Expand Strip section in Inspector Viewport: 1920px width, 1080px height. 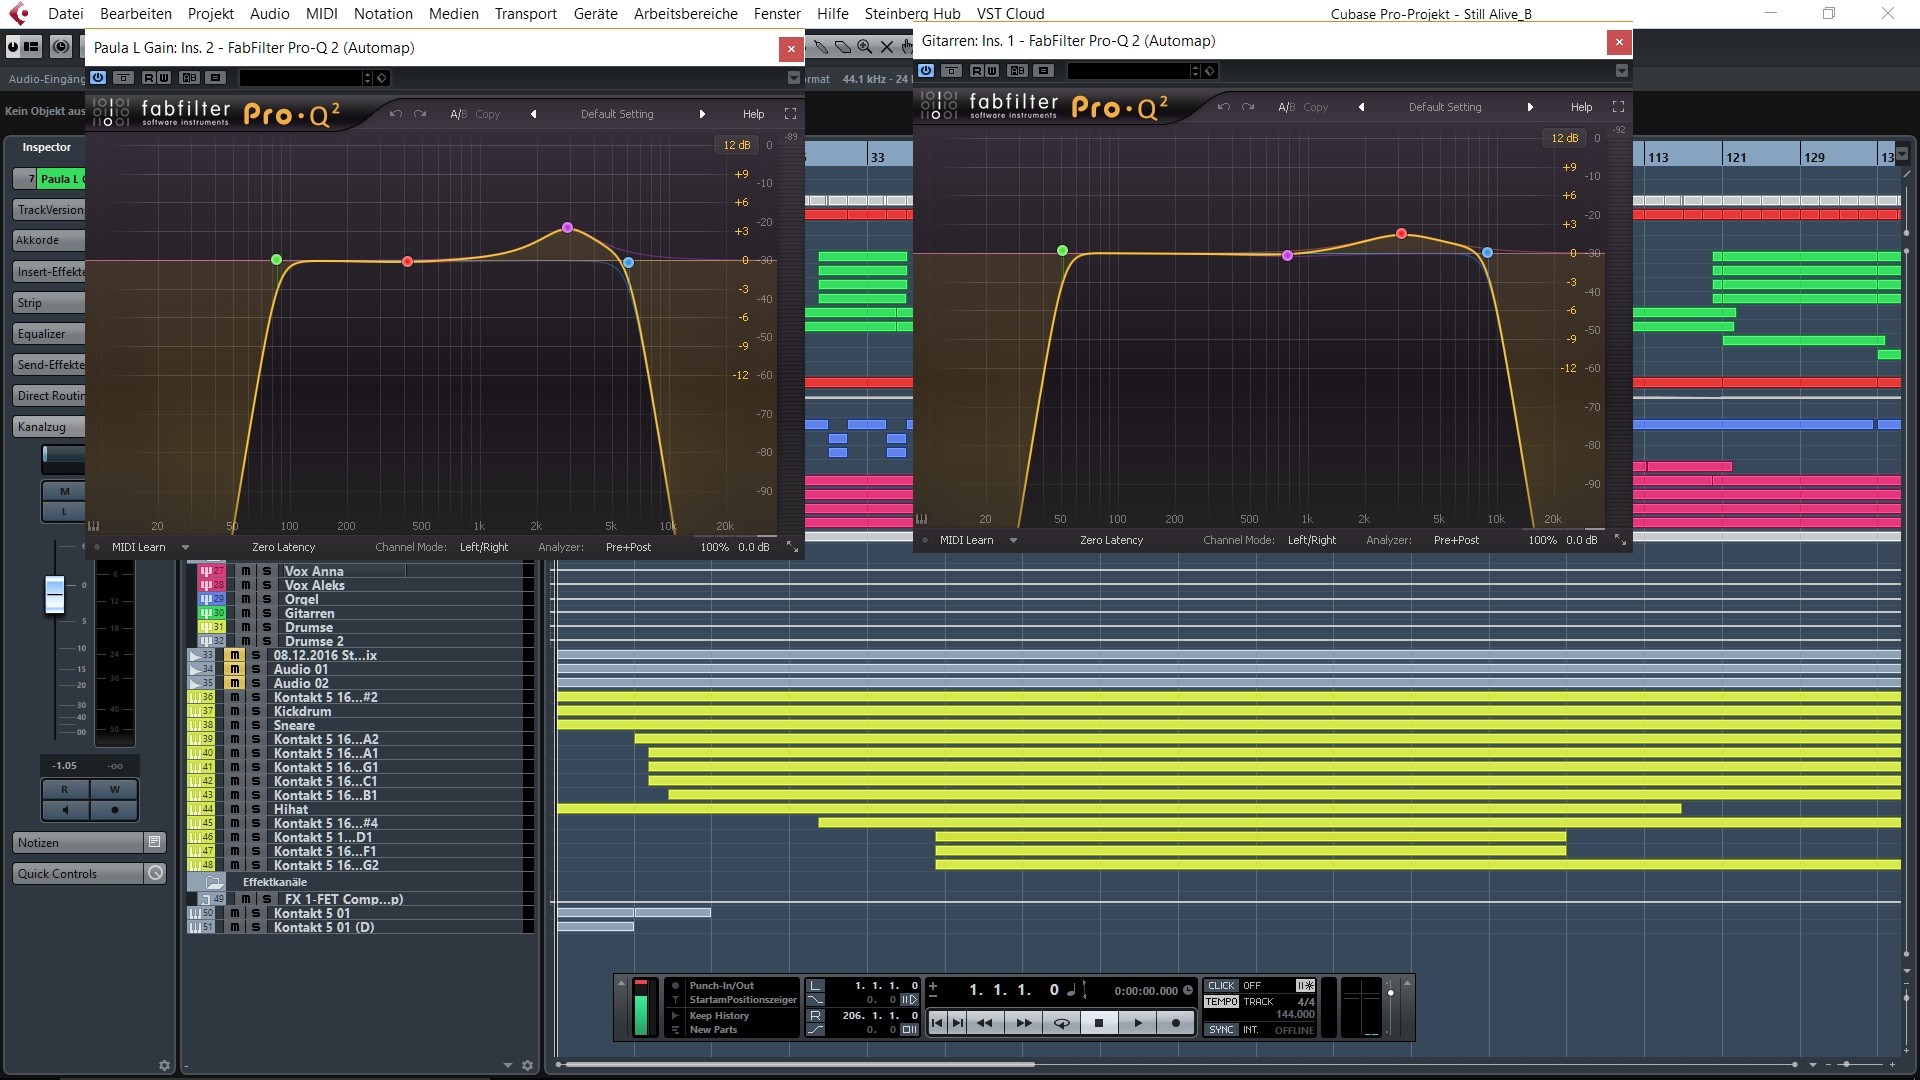click(x=48, y=303)
